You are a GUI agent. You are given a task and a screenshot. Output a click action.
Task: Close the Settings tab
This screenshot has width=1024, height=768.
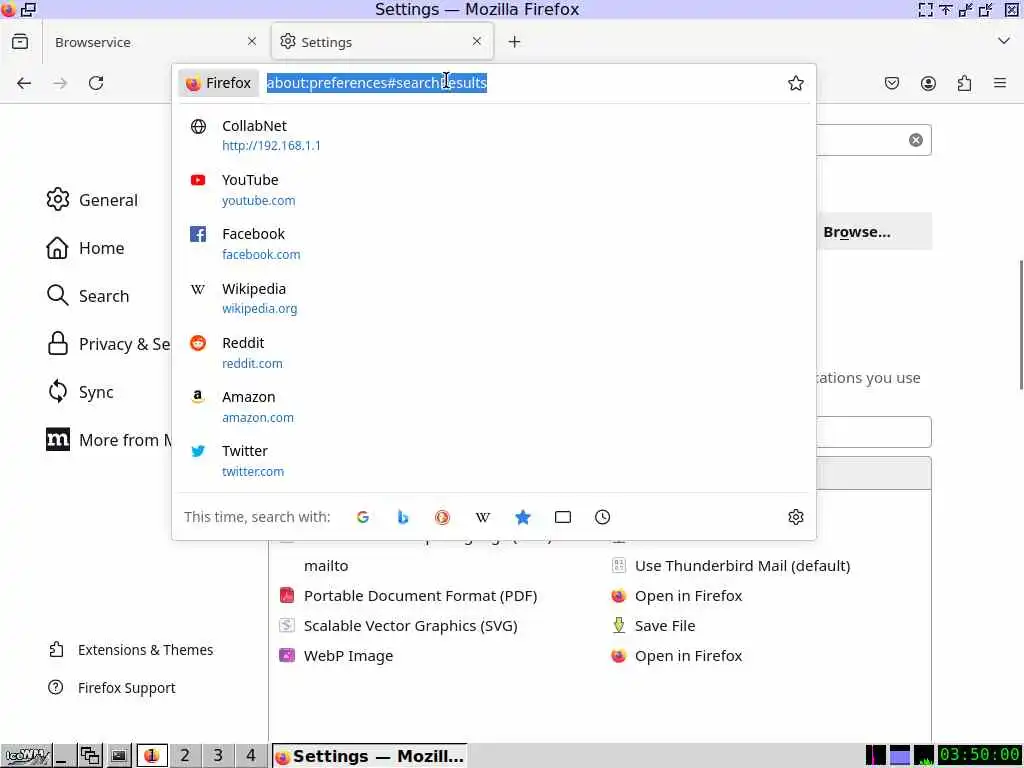click(x=477, y=41)
